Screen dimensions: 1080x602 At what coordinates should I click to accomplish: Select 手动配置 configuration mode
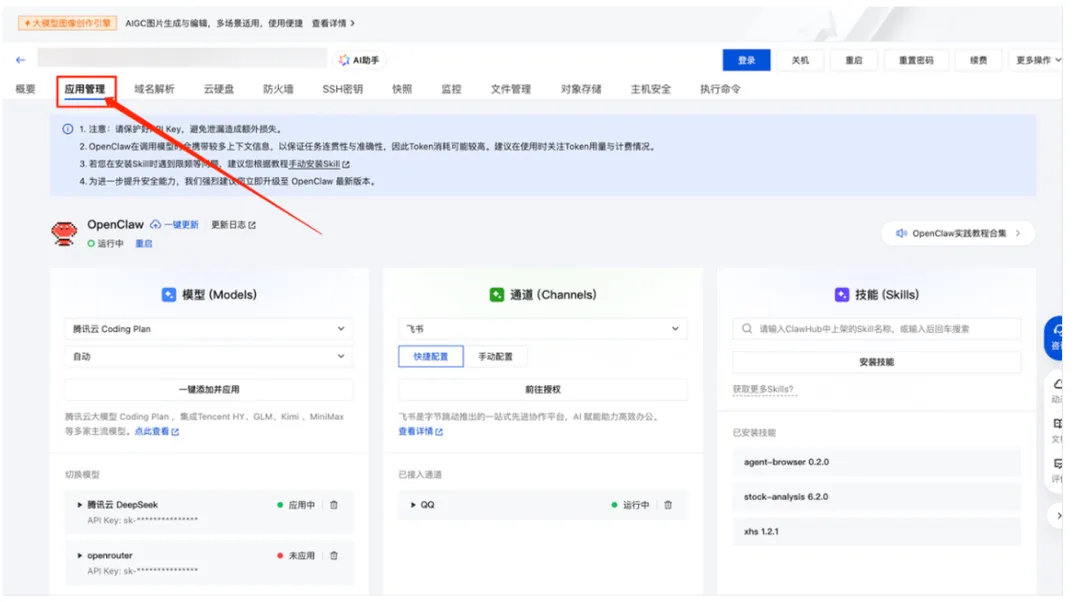(x=495, y=357)
